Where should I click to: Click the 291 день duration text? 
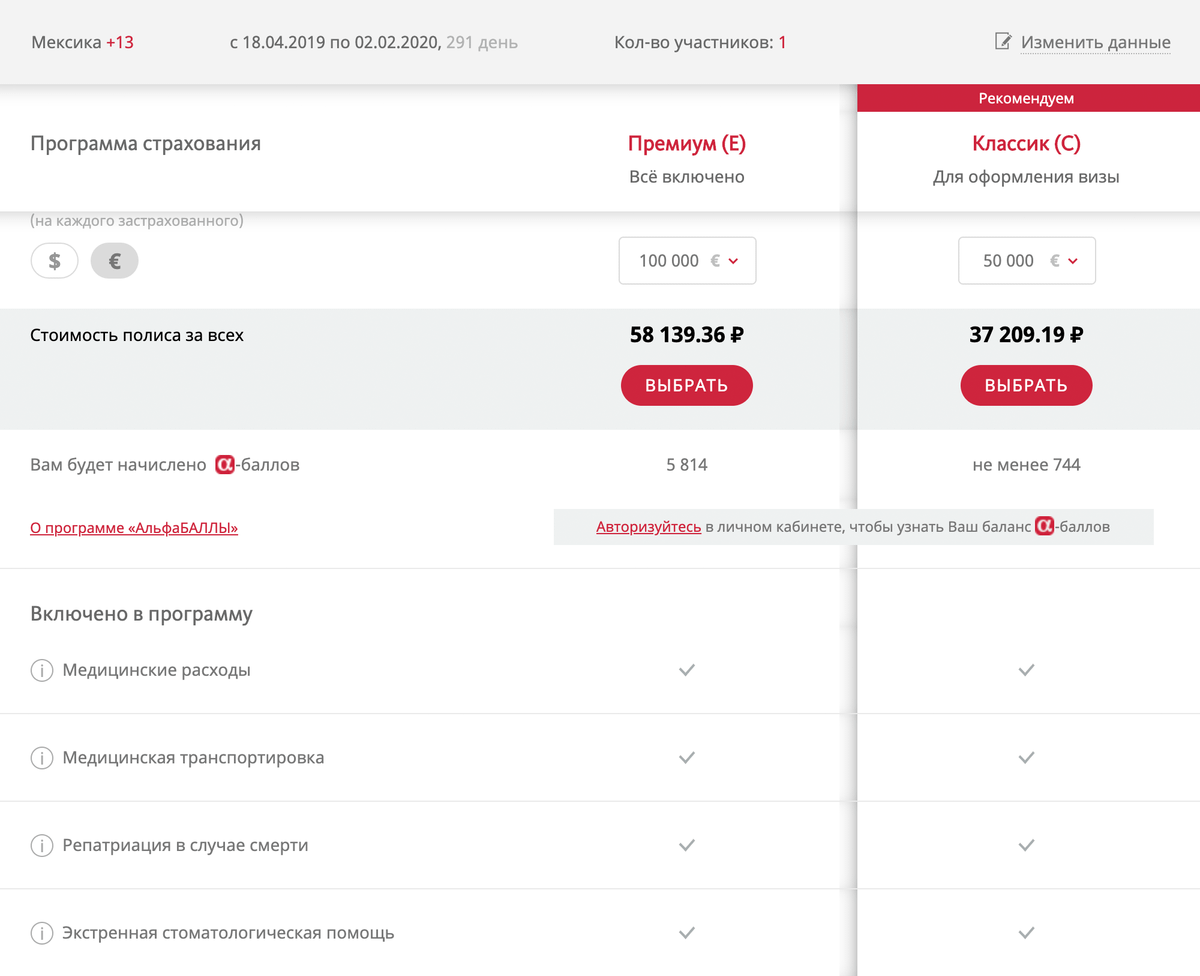[482, 43]
